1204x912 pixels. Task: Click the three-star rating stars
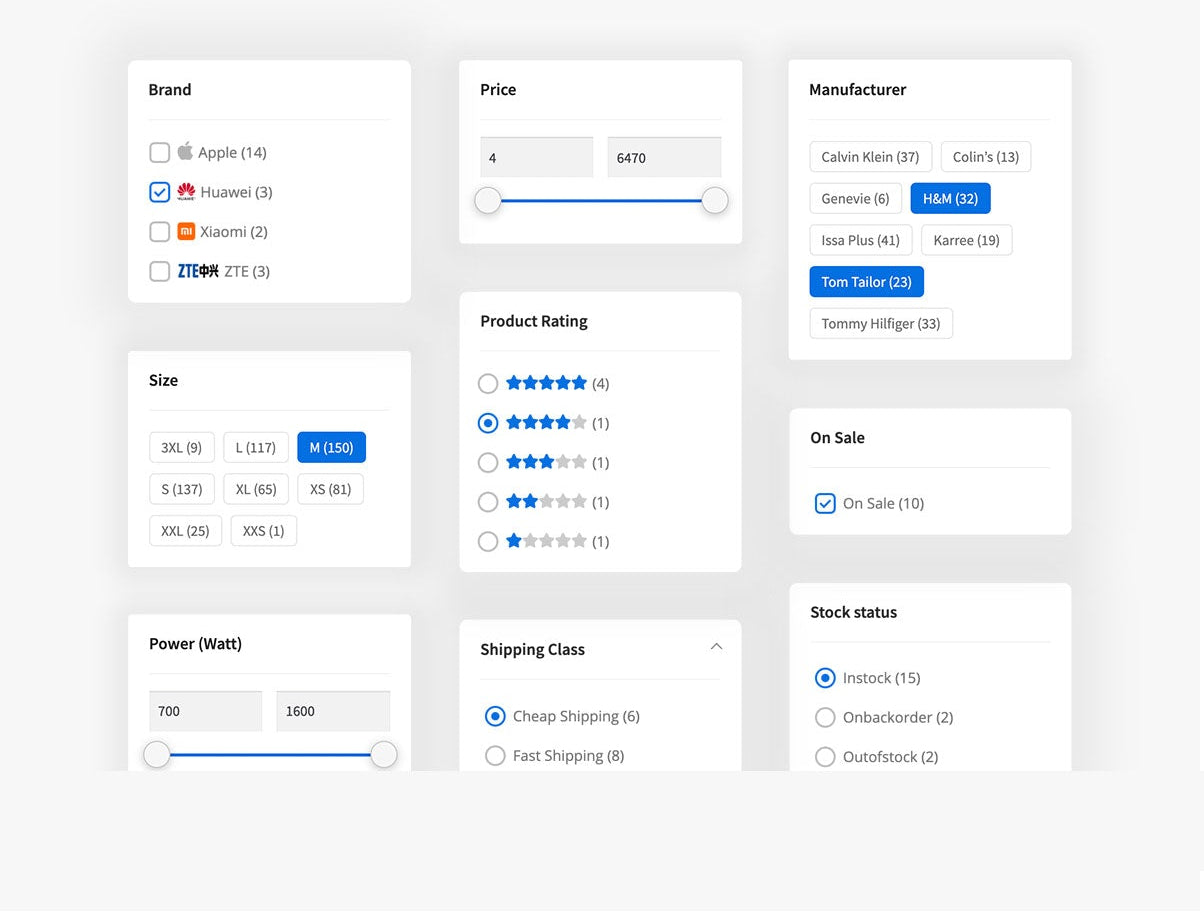point(546,462)
